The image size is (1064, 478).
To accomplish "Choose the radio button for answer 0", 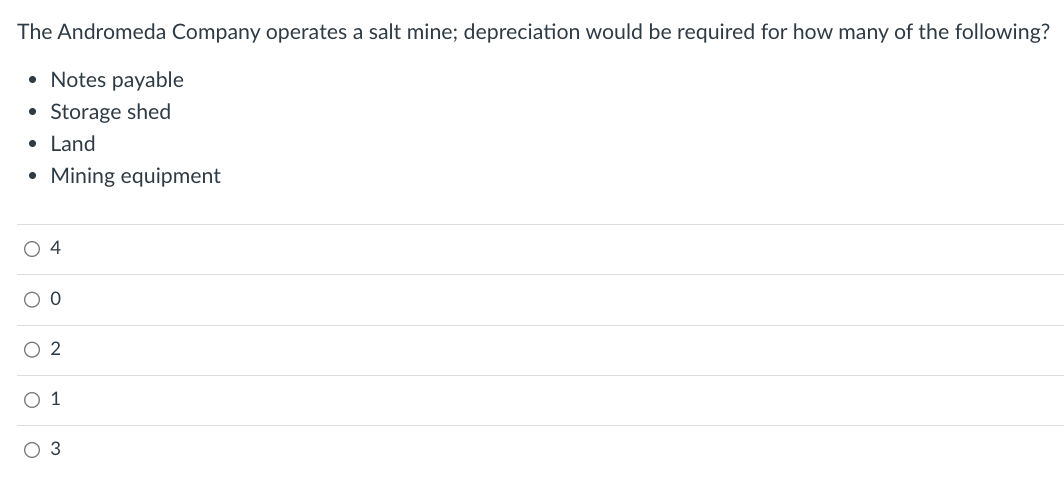I will pyautogui.click(x=32, y=299).
